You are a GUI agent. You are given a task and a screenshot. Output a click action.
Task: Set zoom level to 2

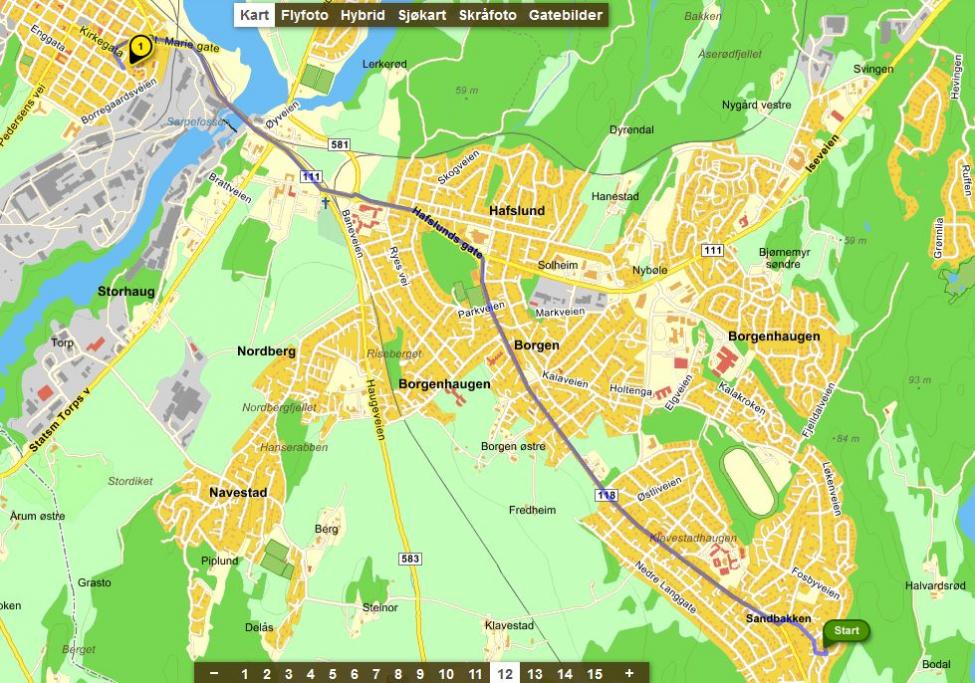[267, 674]
